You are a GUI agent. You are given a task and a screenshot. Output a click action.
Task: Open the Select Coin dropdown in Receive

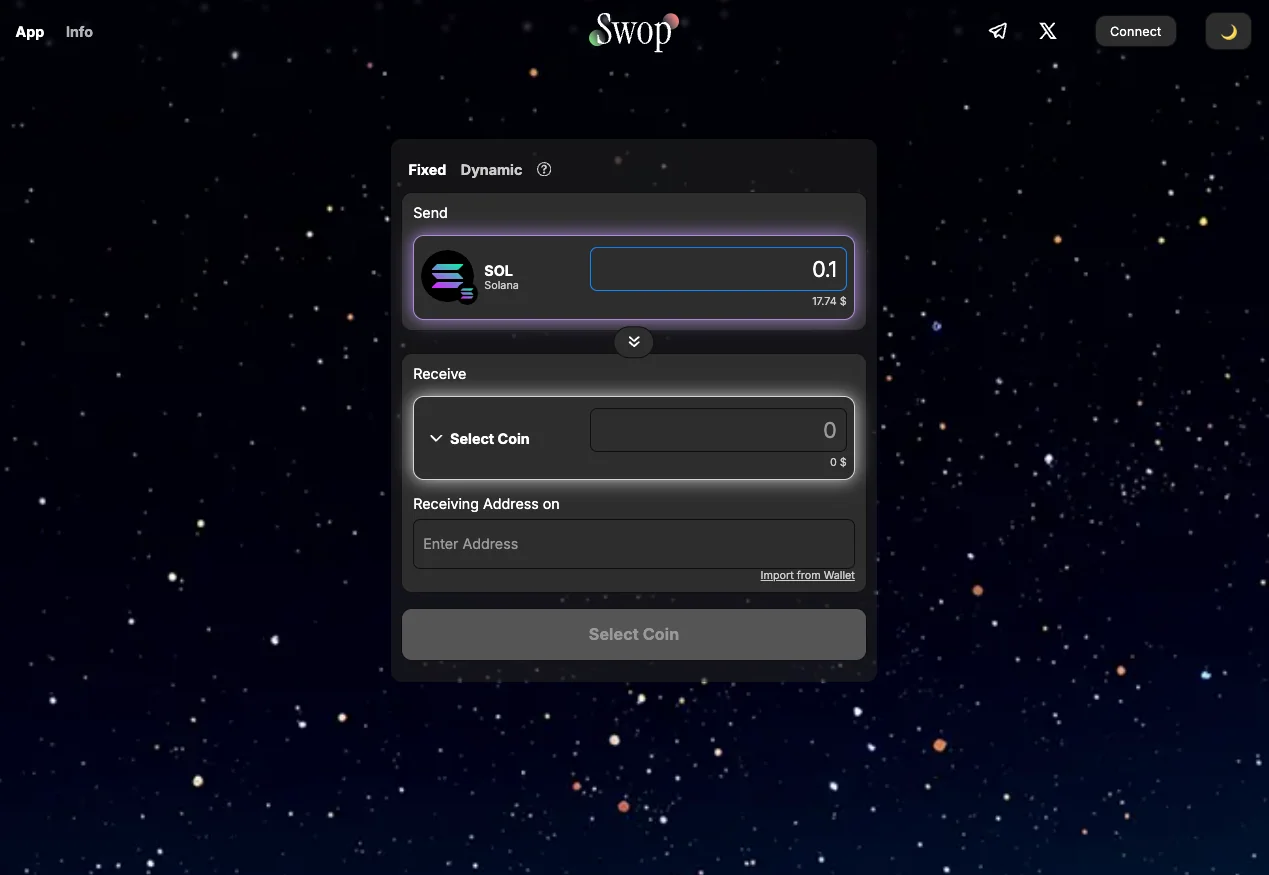(480, 438)
